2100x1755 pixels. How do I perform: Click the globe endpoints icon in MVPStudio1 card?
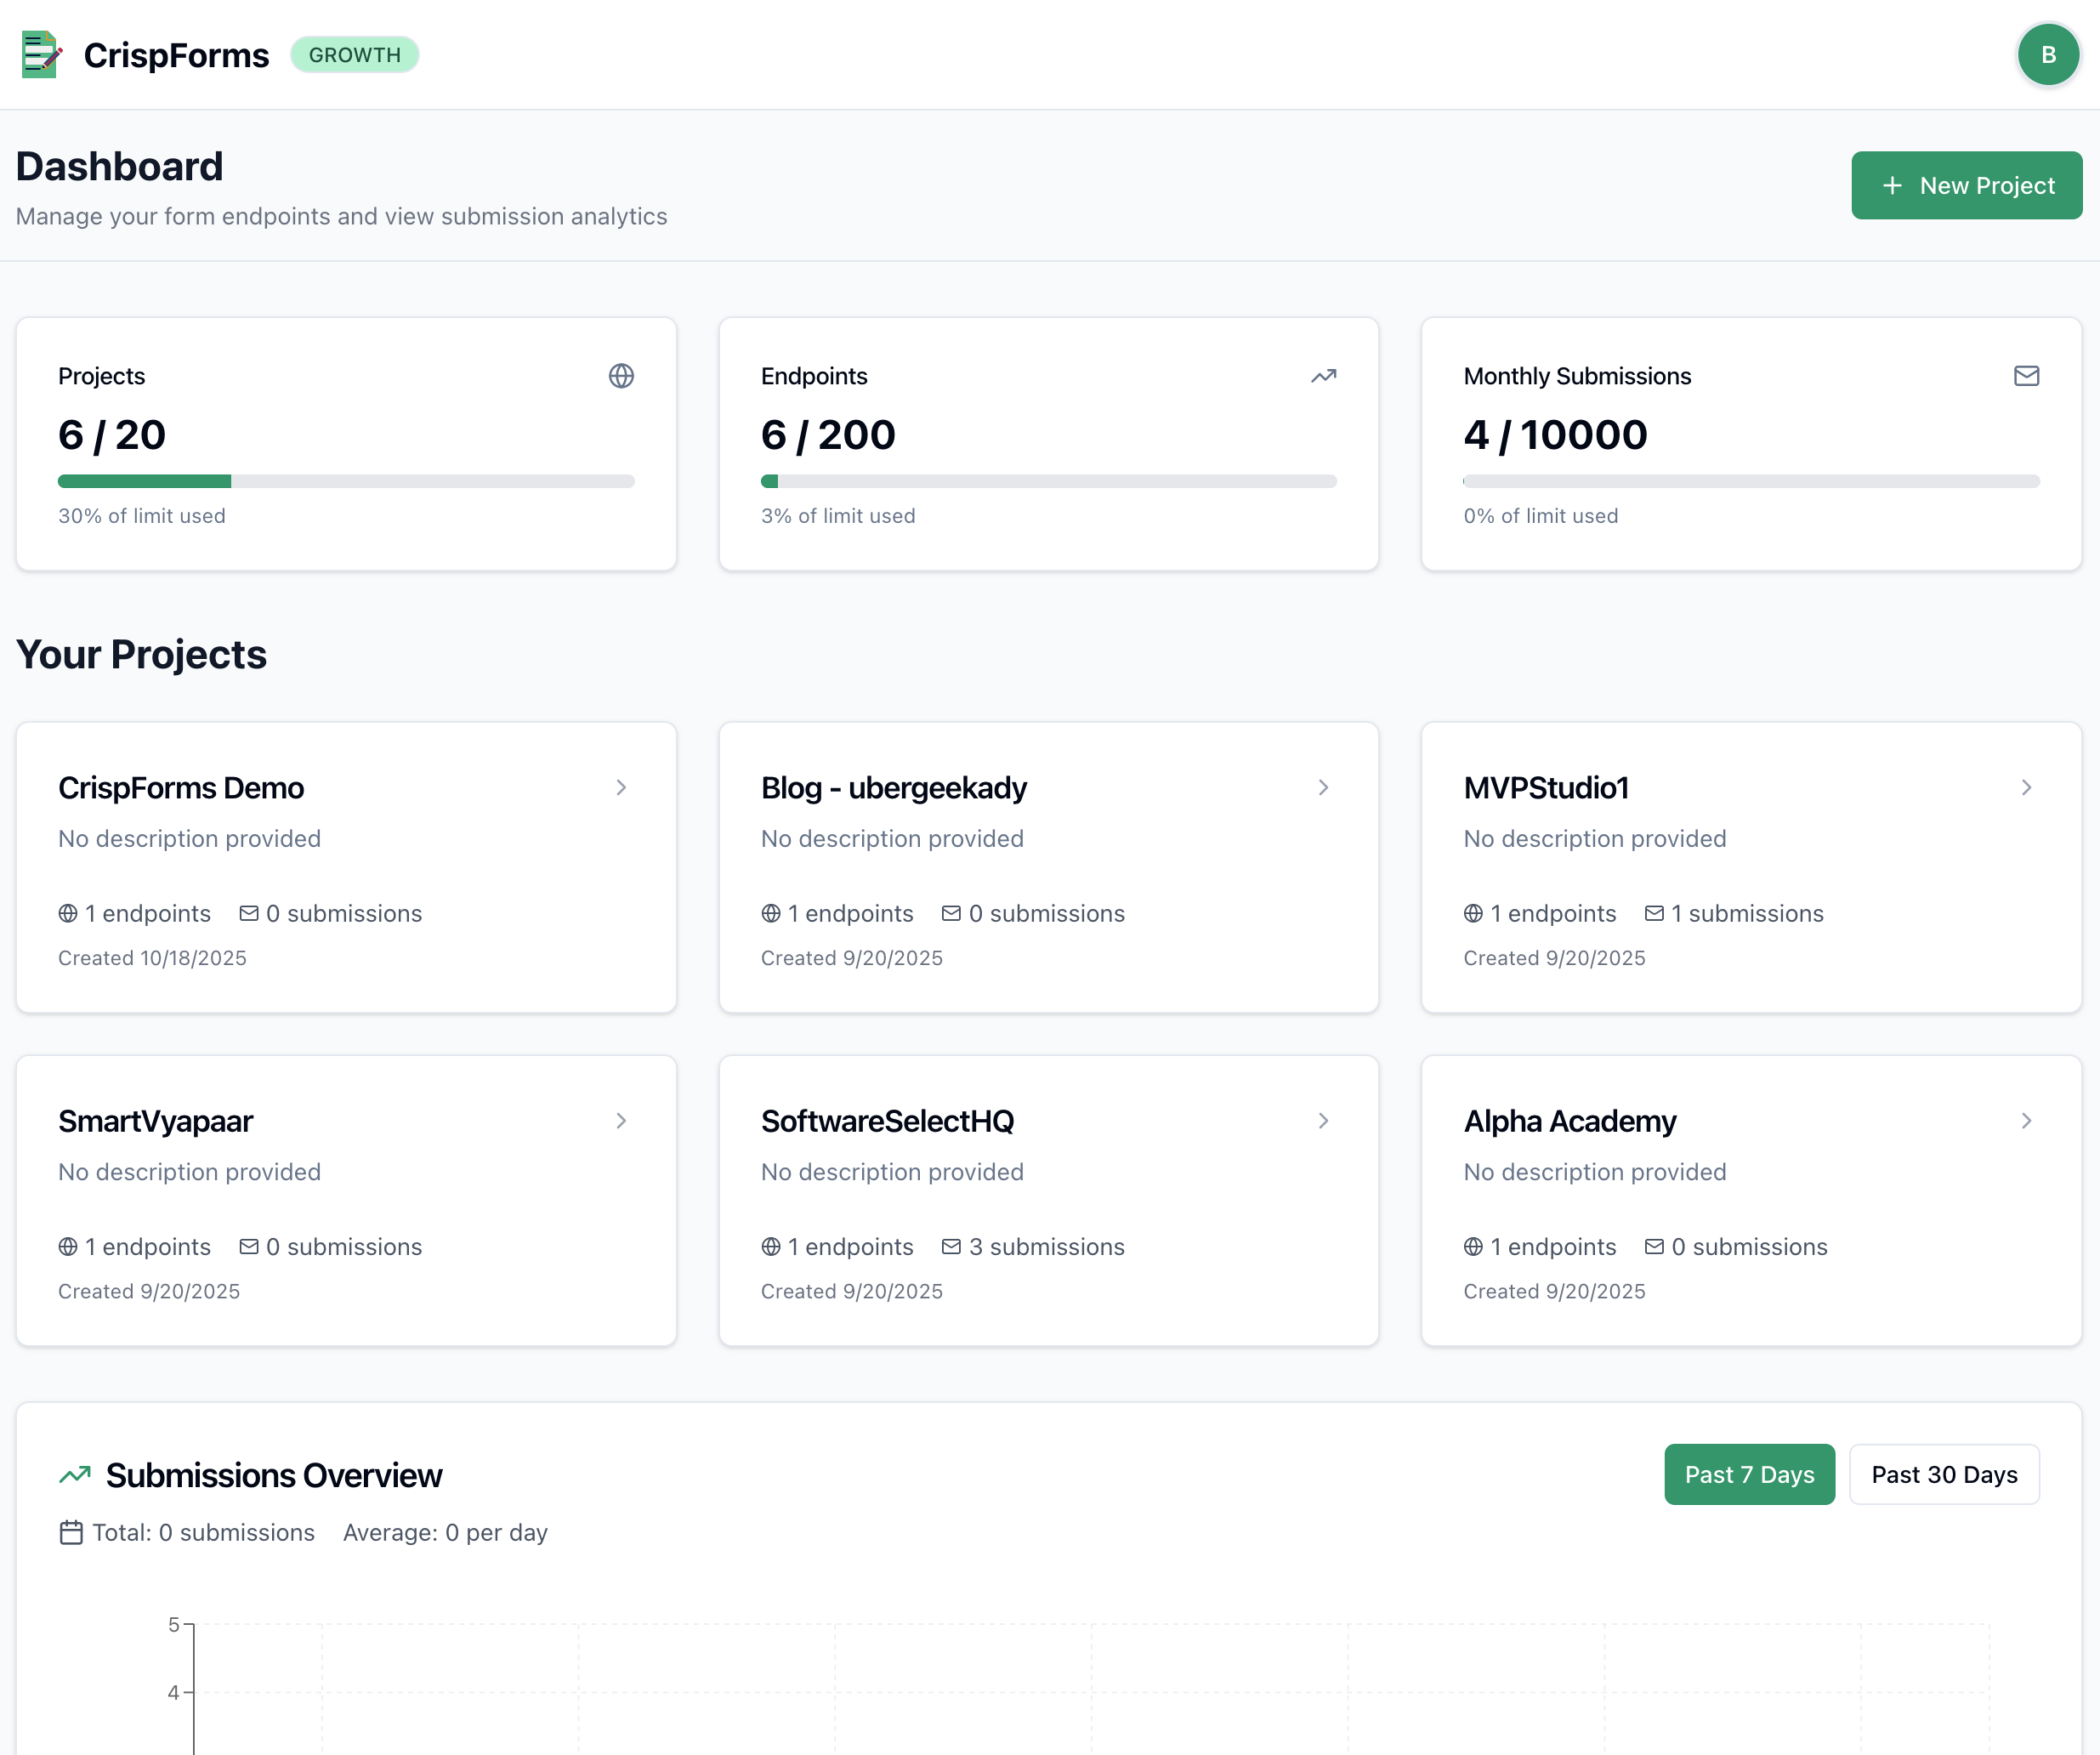1473,913
